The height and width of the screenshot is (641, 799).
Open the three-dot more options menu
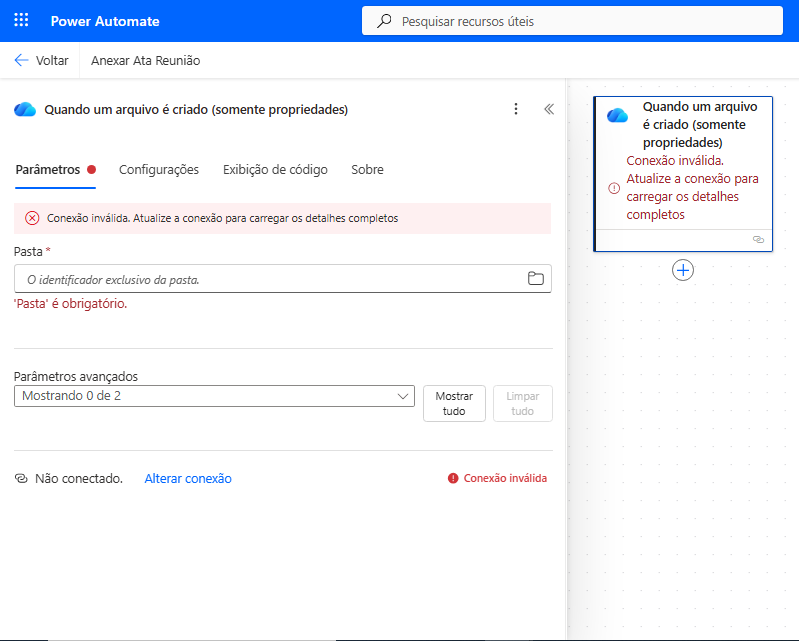(516, 109)
